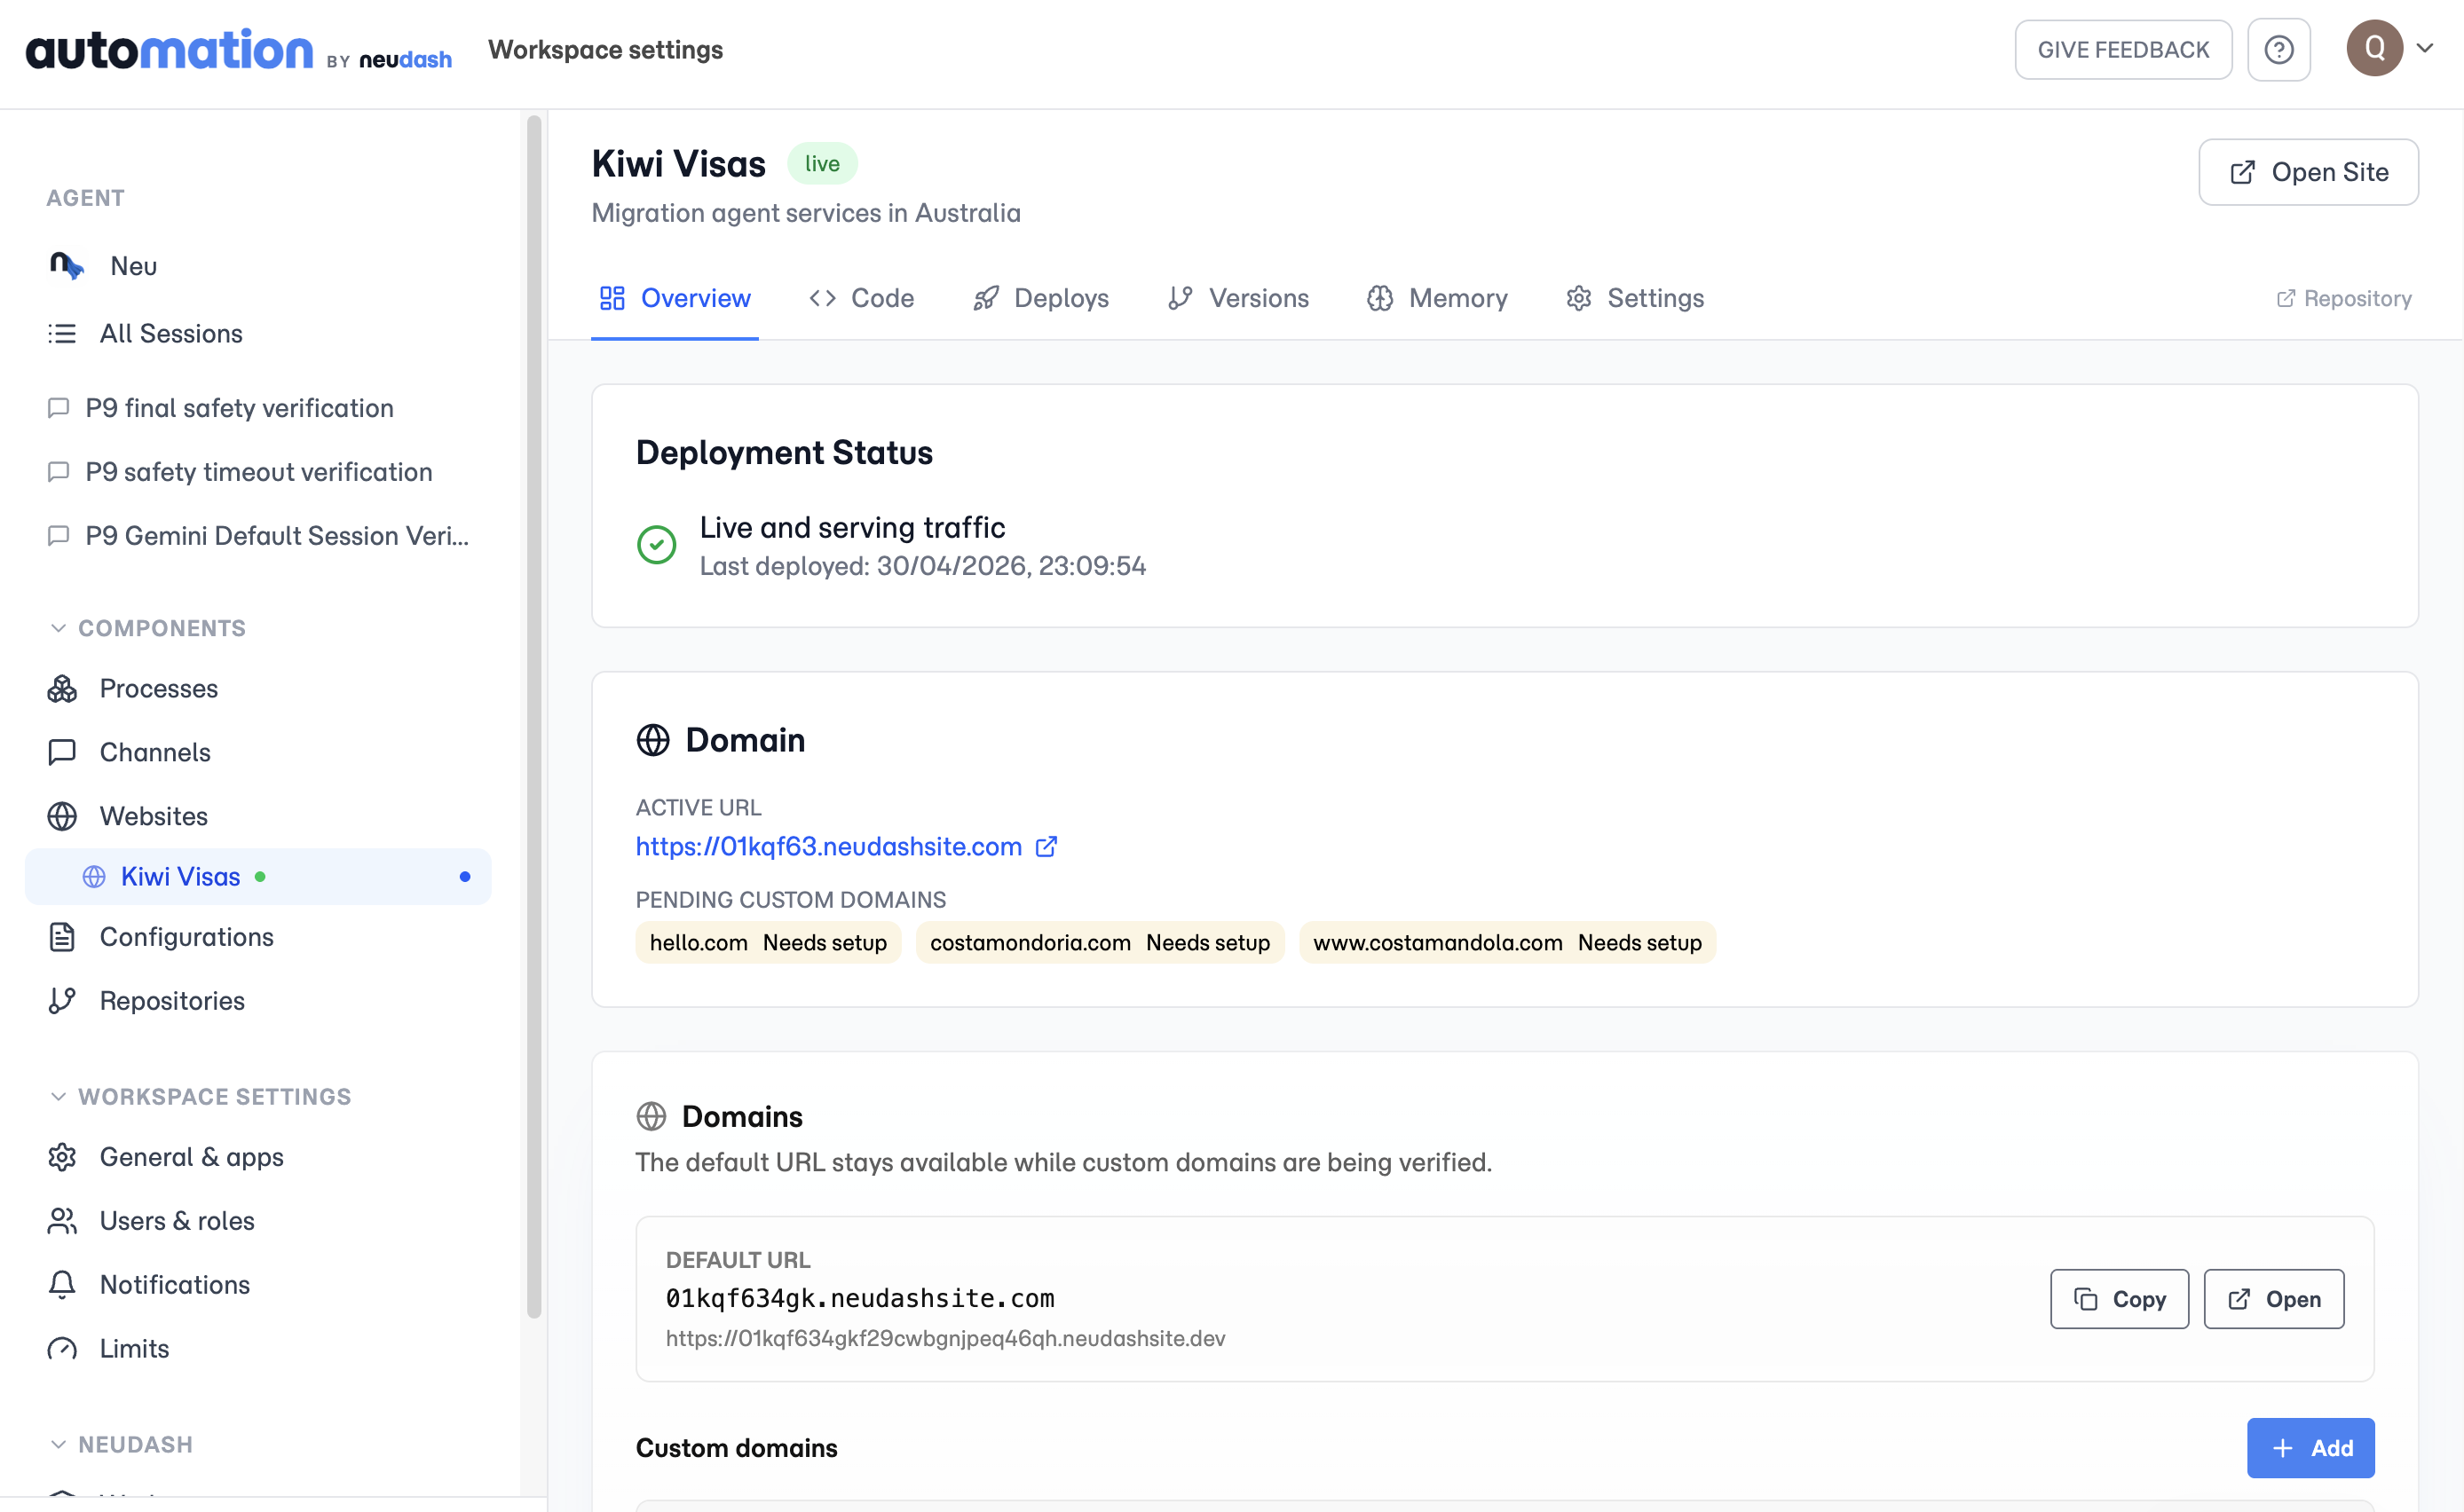Open the Repository link
The image size is (2464, 1512).
click(x=2344, y=298)
